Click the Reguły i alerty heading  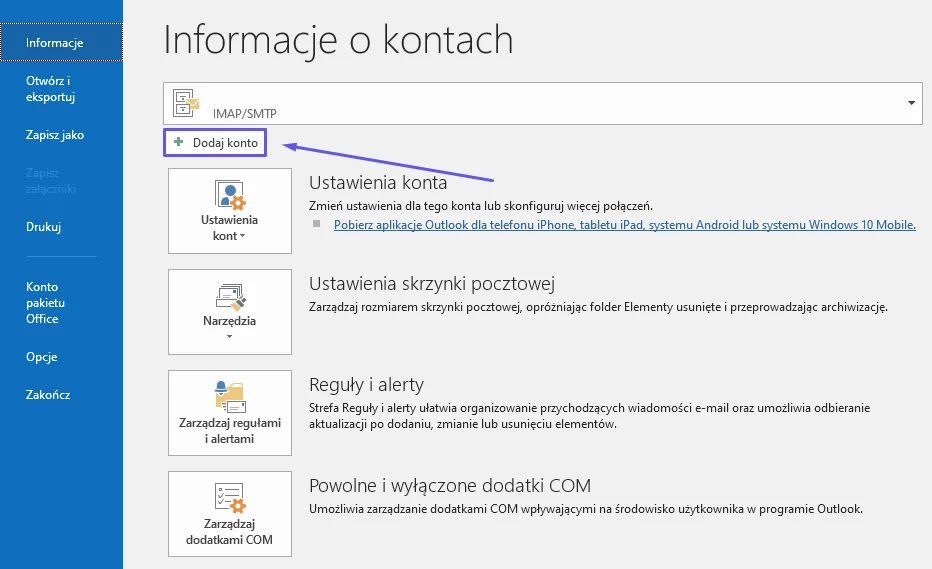(367, 385)
